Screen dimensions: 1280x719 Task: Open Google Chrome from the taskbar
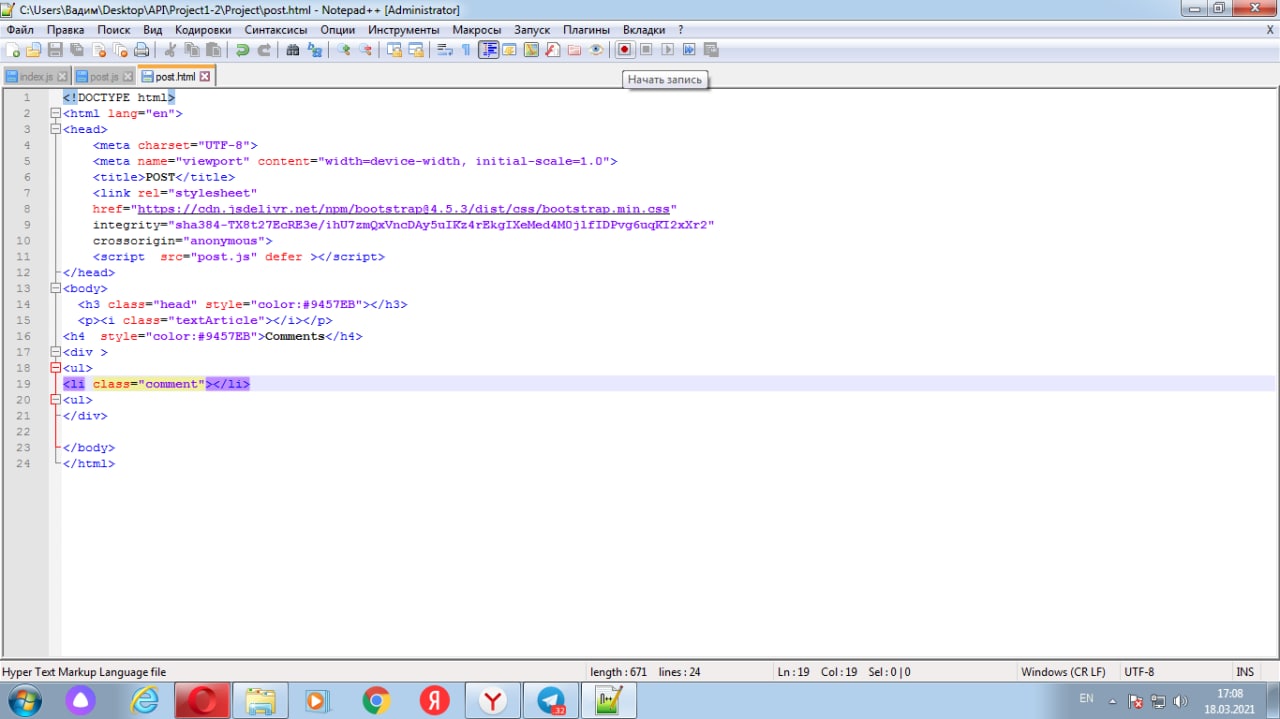coord(376,701)
